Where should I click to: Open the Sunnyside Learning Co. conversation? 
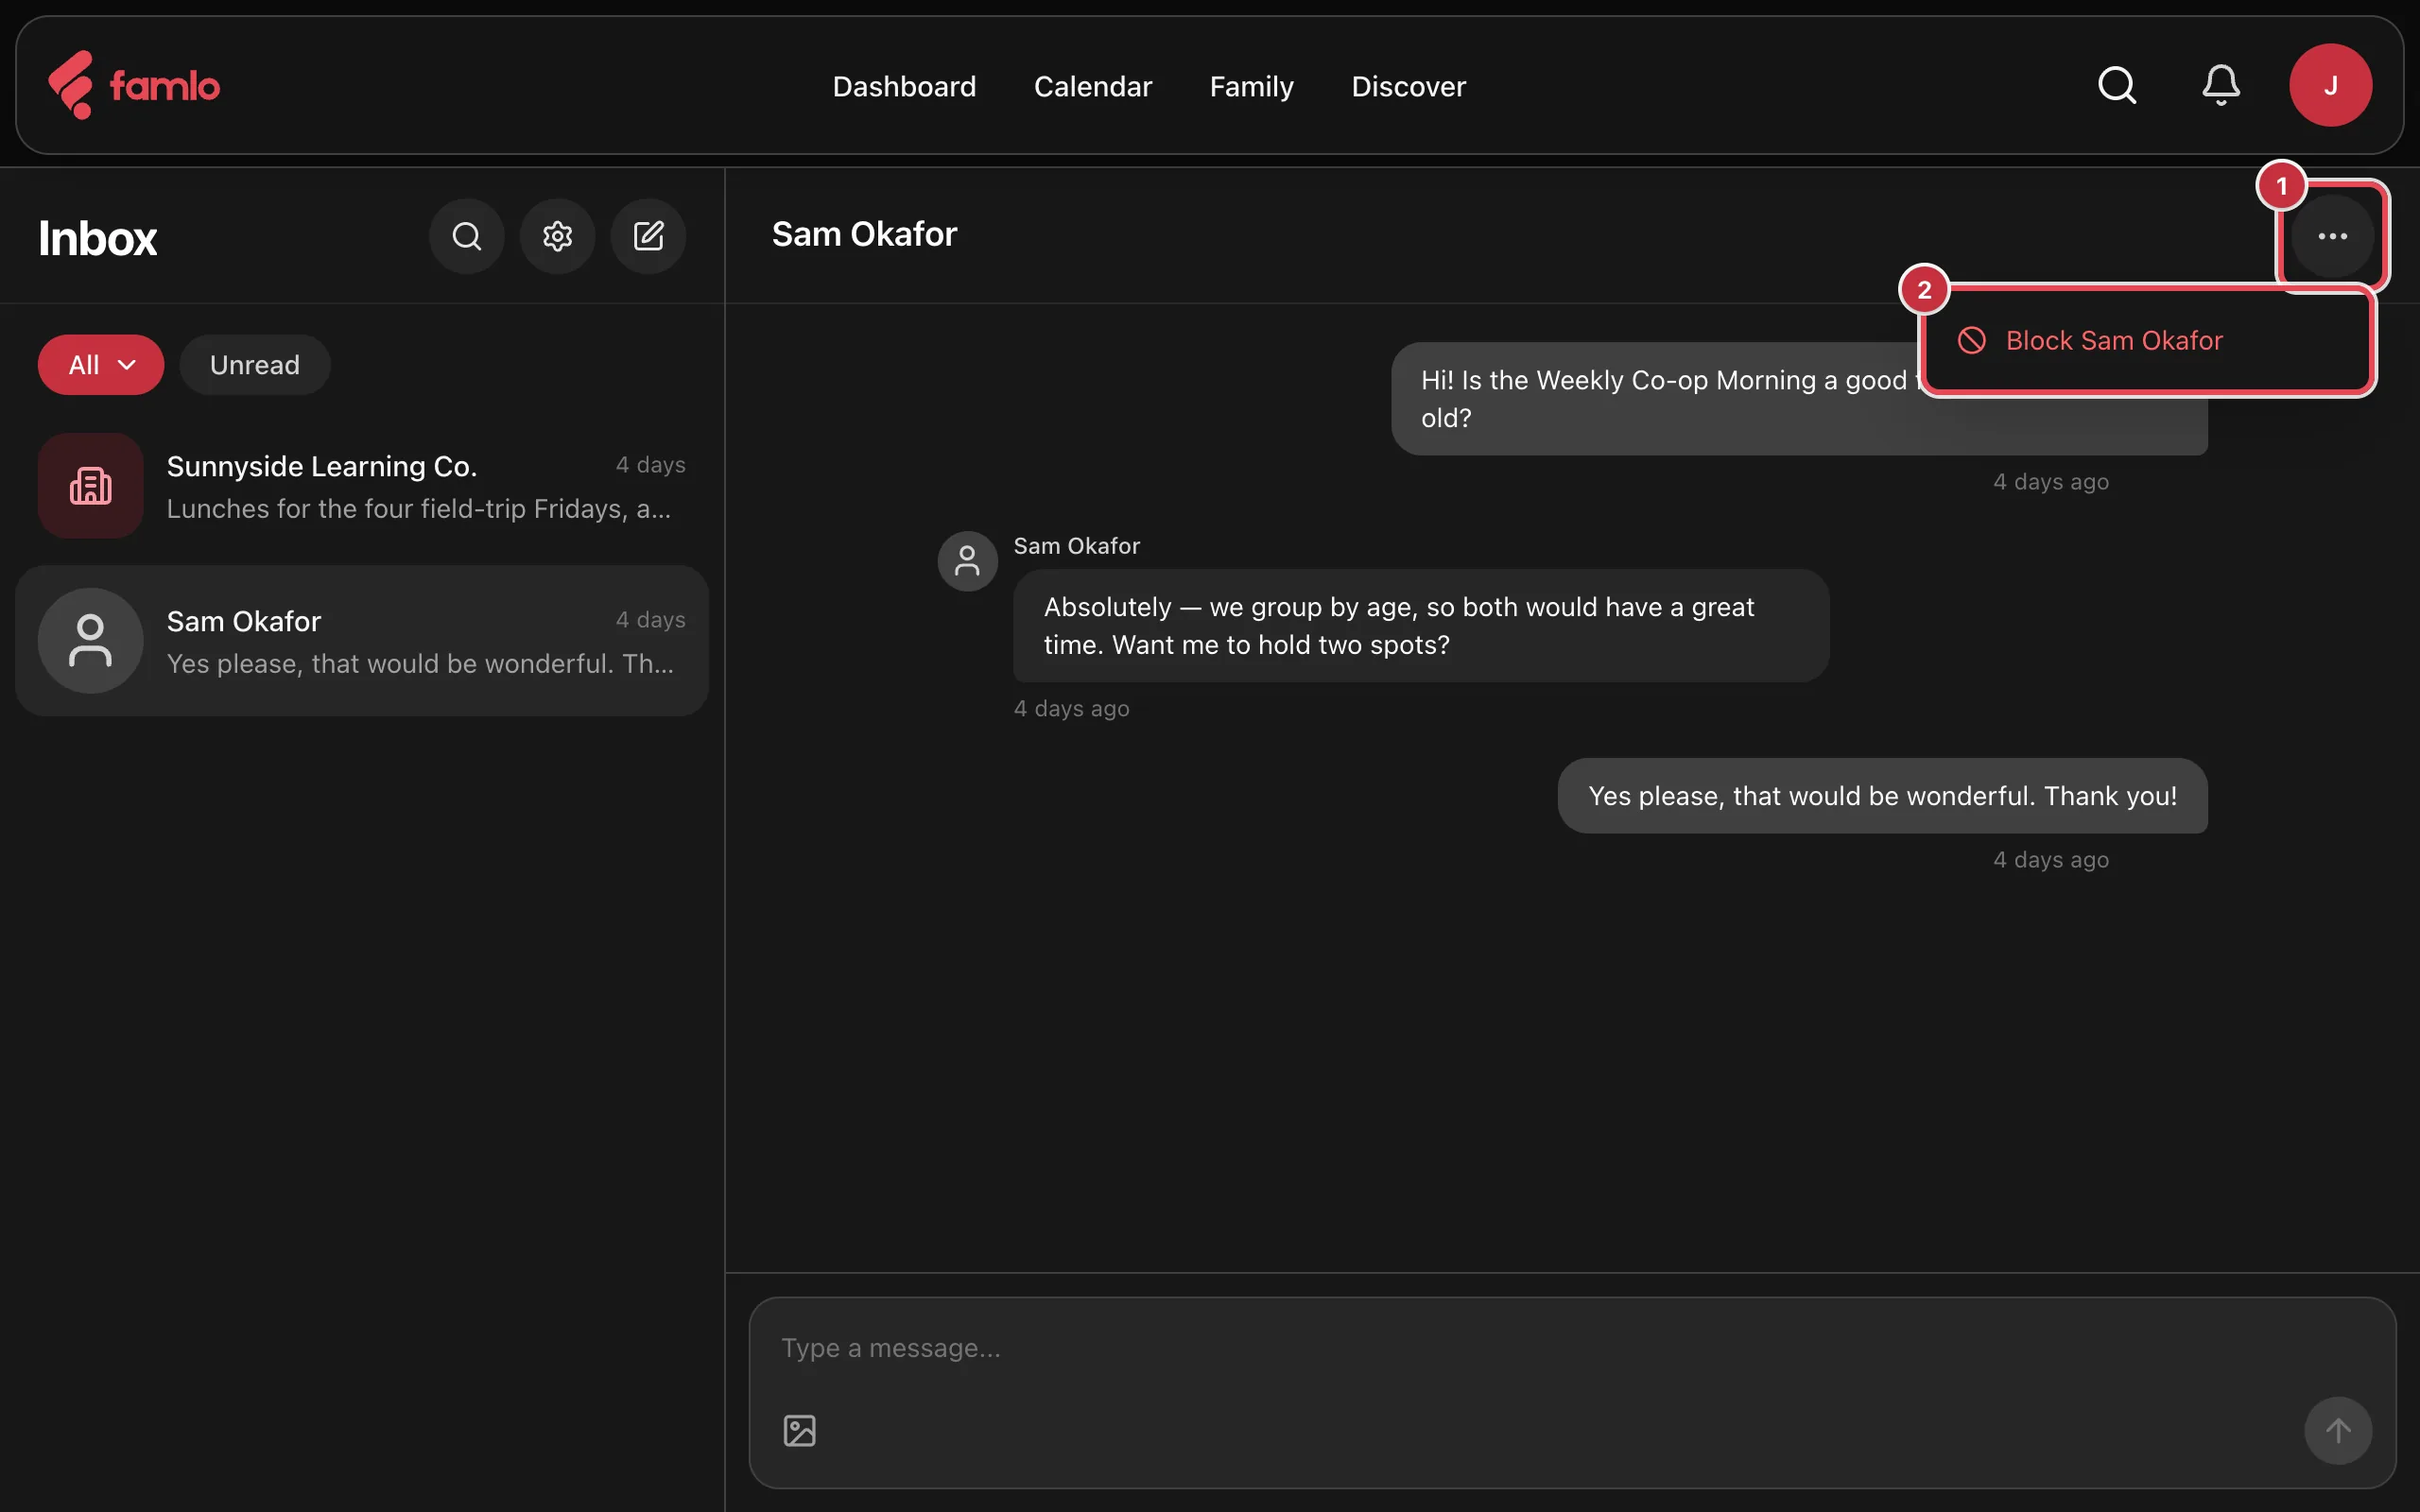362,486
